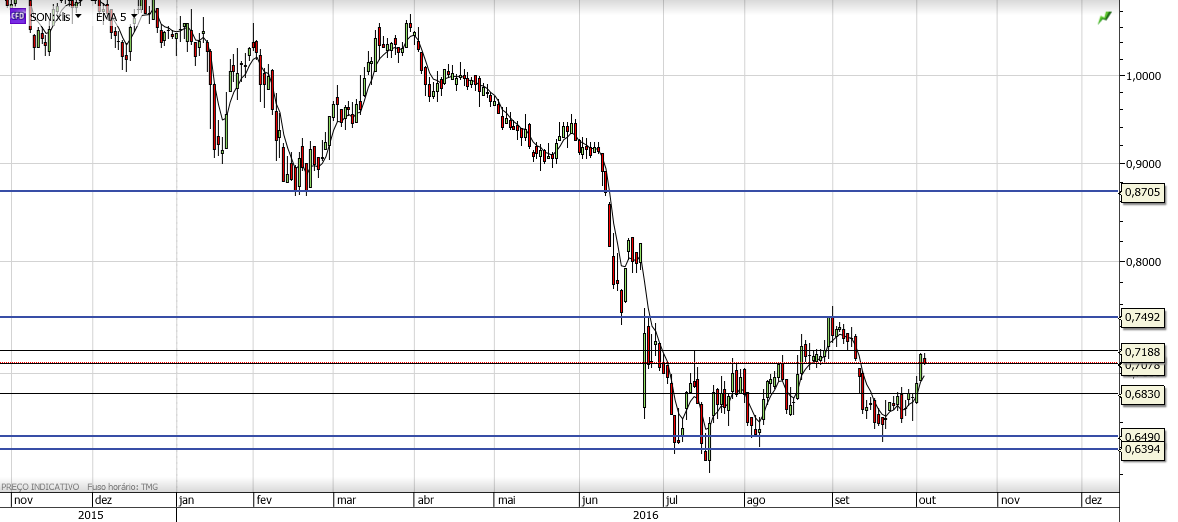Image resolution: width=1178 pixels, height=522 pixels.
Task: Click the 0,9000 price axis value
Action: [1143, 164]
